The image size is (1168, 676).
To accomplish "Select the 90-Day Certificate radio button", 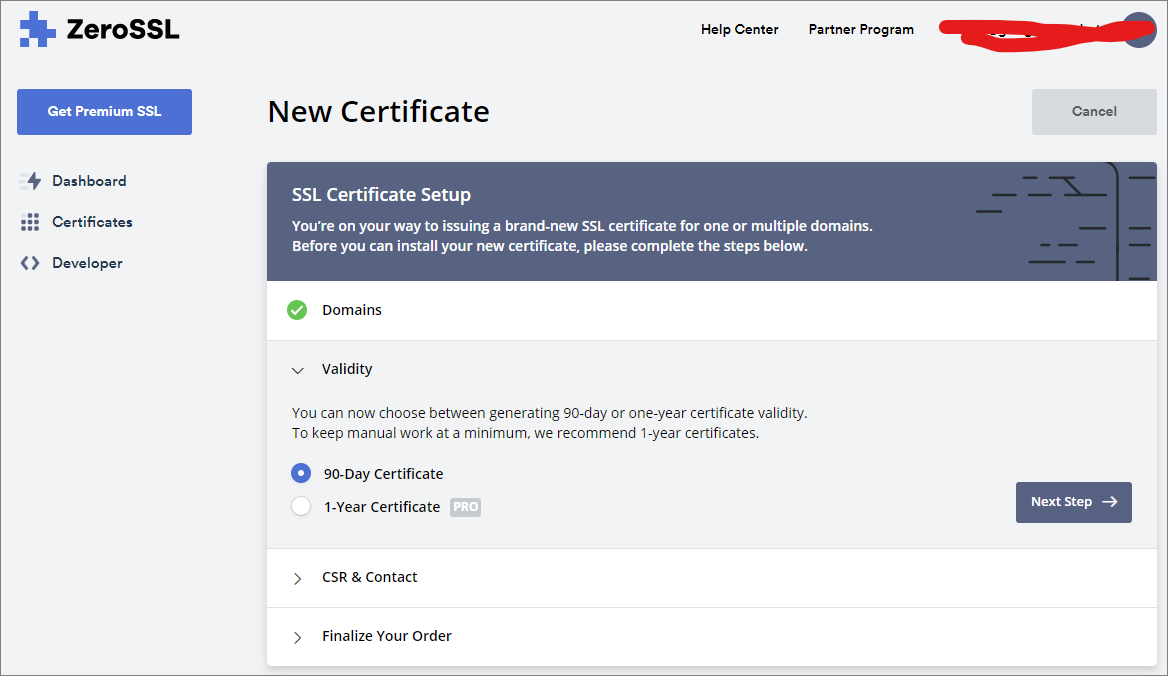I will click(x=301, y=473).
